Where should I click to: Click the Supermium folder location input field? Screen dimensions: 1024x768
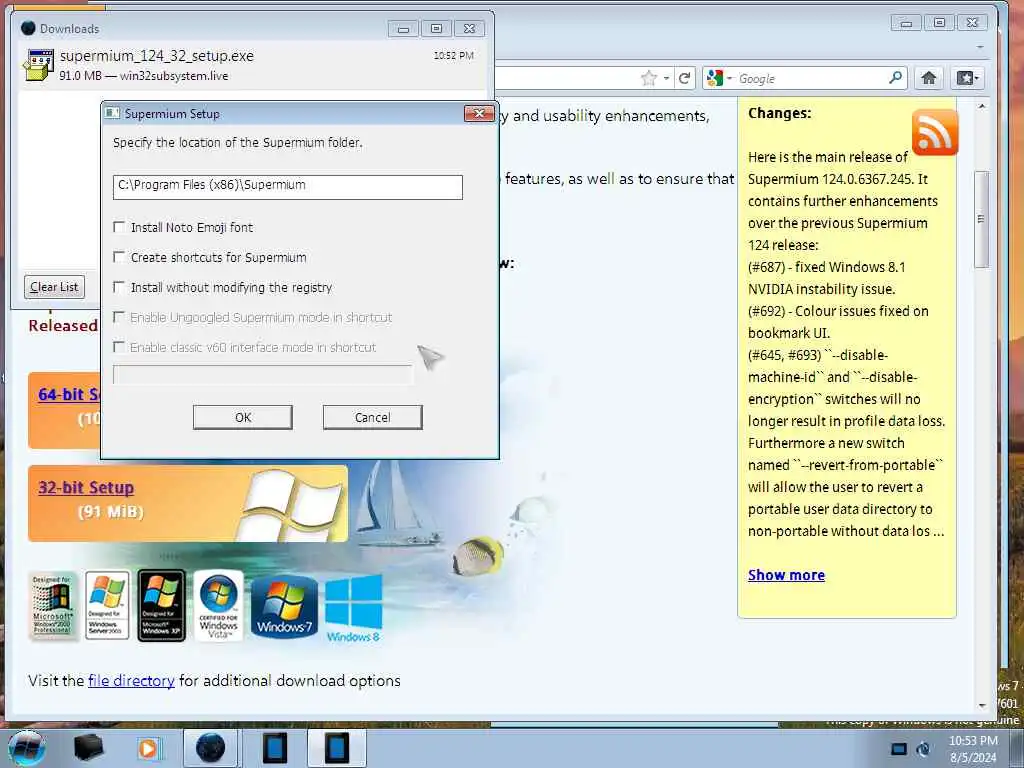(x=288, y=187)
